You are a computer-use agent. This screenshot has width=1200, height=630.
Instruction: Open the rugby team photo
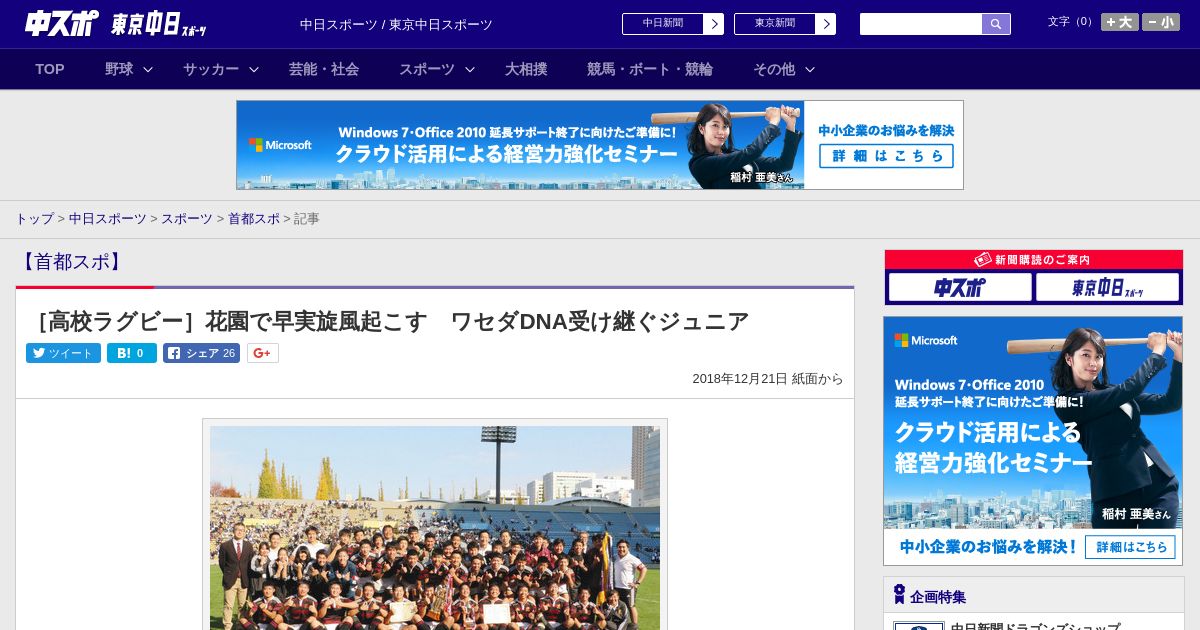click(x=435, y=527)
